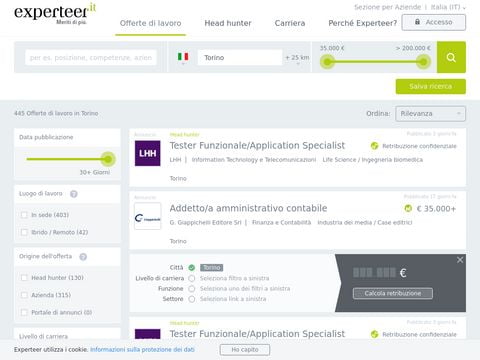Click the Sezione per Aziende link

[388, 7]
